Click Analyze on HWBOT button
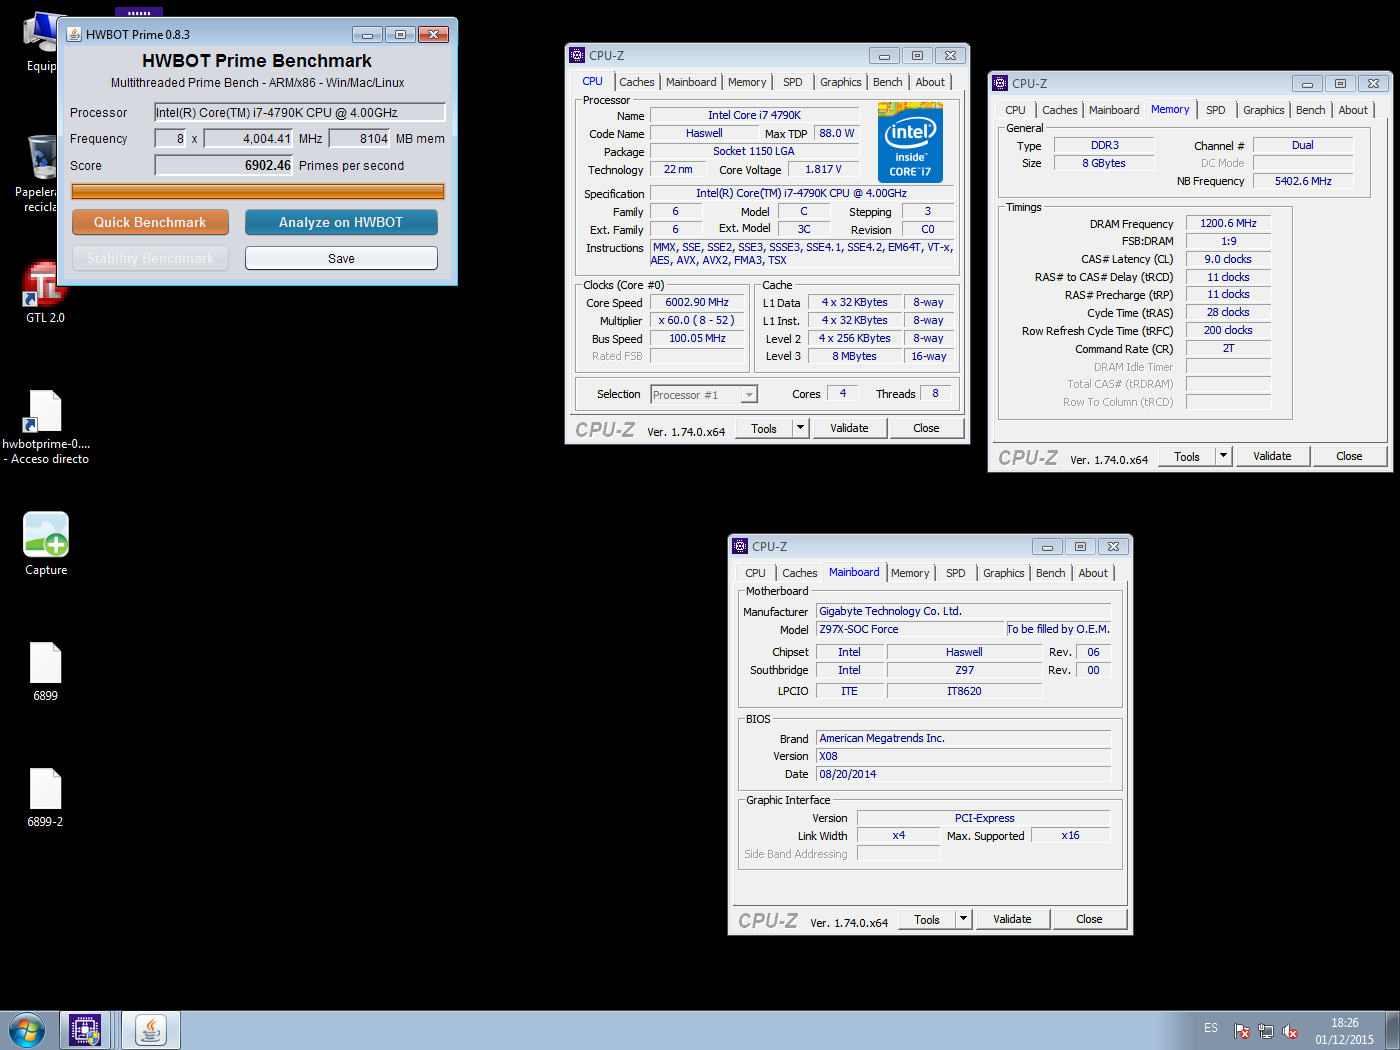 pyautogui.click(x=341, y=222)
